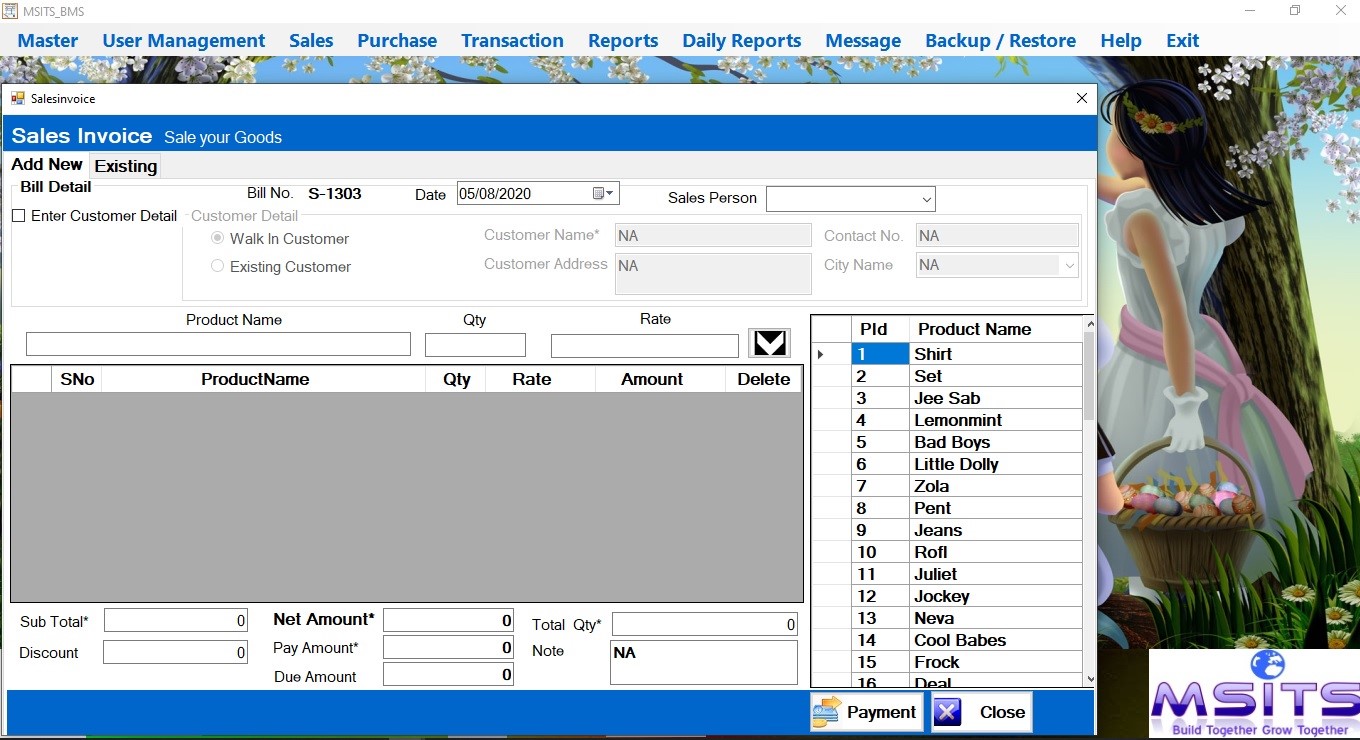
Task: Click the MSITS logo in the corner
Action: tap(1253, 693)
